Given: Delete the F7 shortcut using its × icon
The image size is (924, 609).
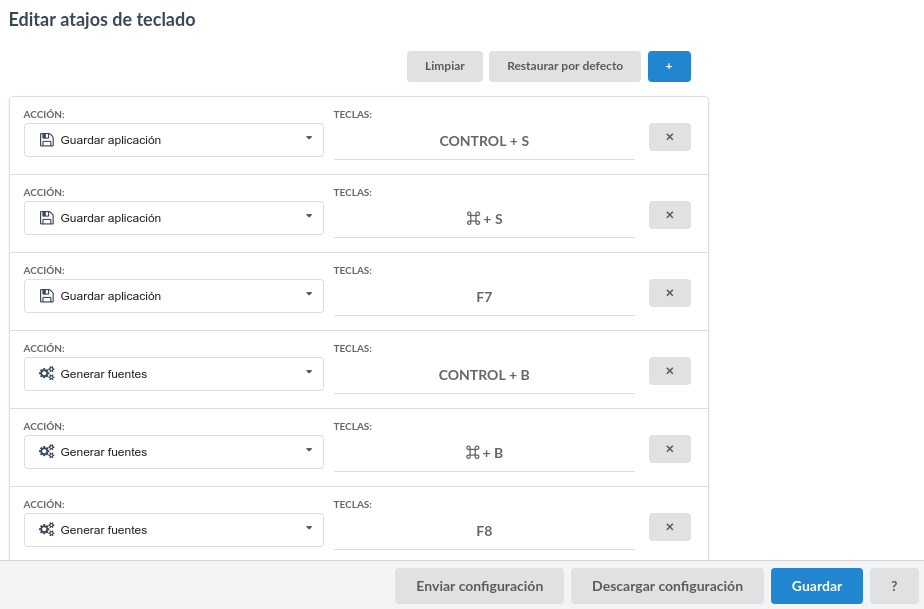Looking at the screenshot, I should [669, 293].
